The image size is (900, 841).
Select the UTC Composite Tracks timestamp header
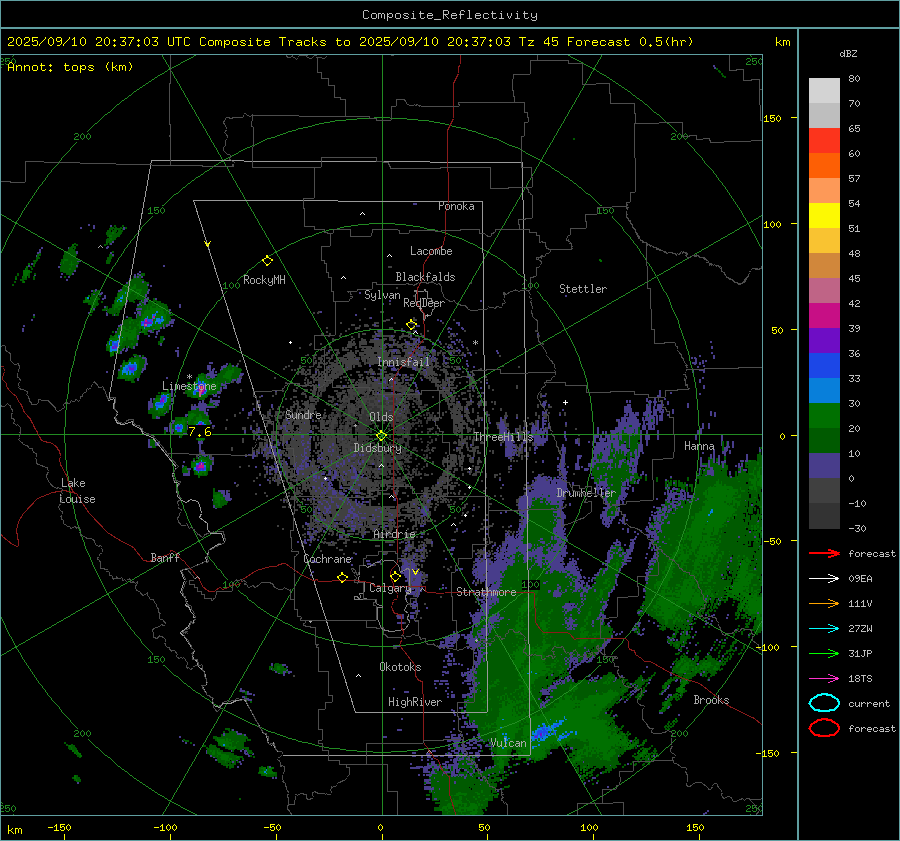point(350,42)
